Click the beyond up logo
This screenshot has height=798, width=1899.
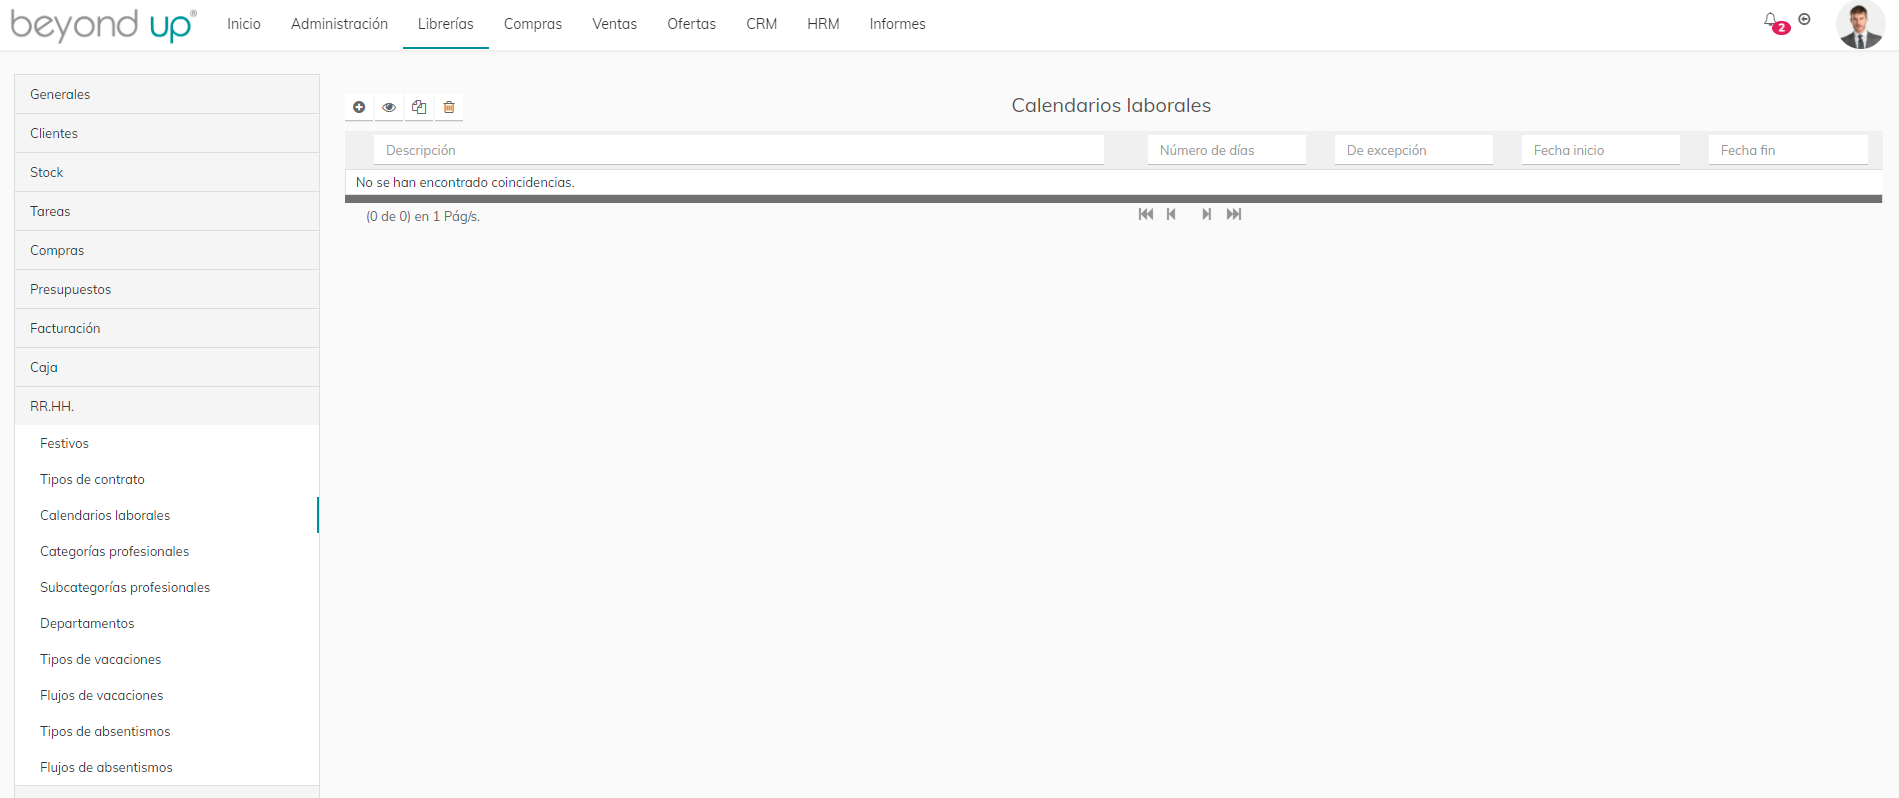(x=103, y=25)
